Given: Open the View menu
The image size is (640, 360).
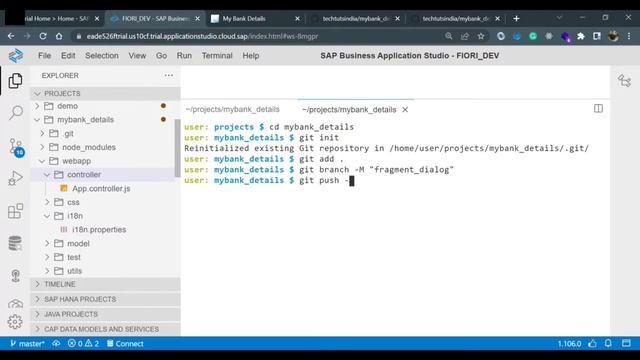Looking at the screenshot, I should click(137, 56).
